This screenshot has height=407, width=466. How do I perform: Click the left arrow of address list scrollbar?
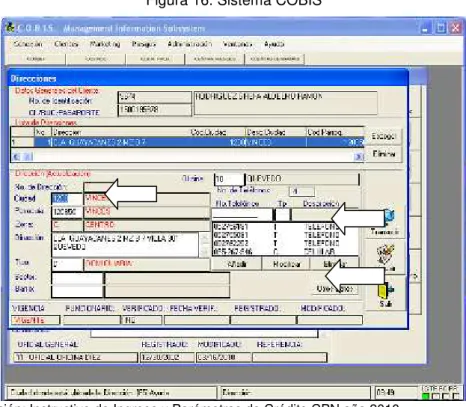[x=16, y=156]
